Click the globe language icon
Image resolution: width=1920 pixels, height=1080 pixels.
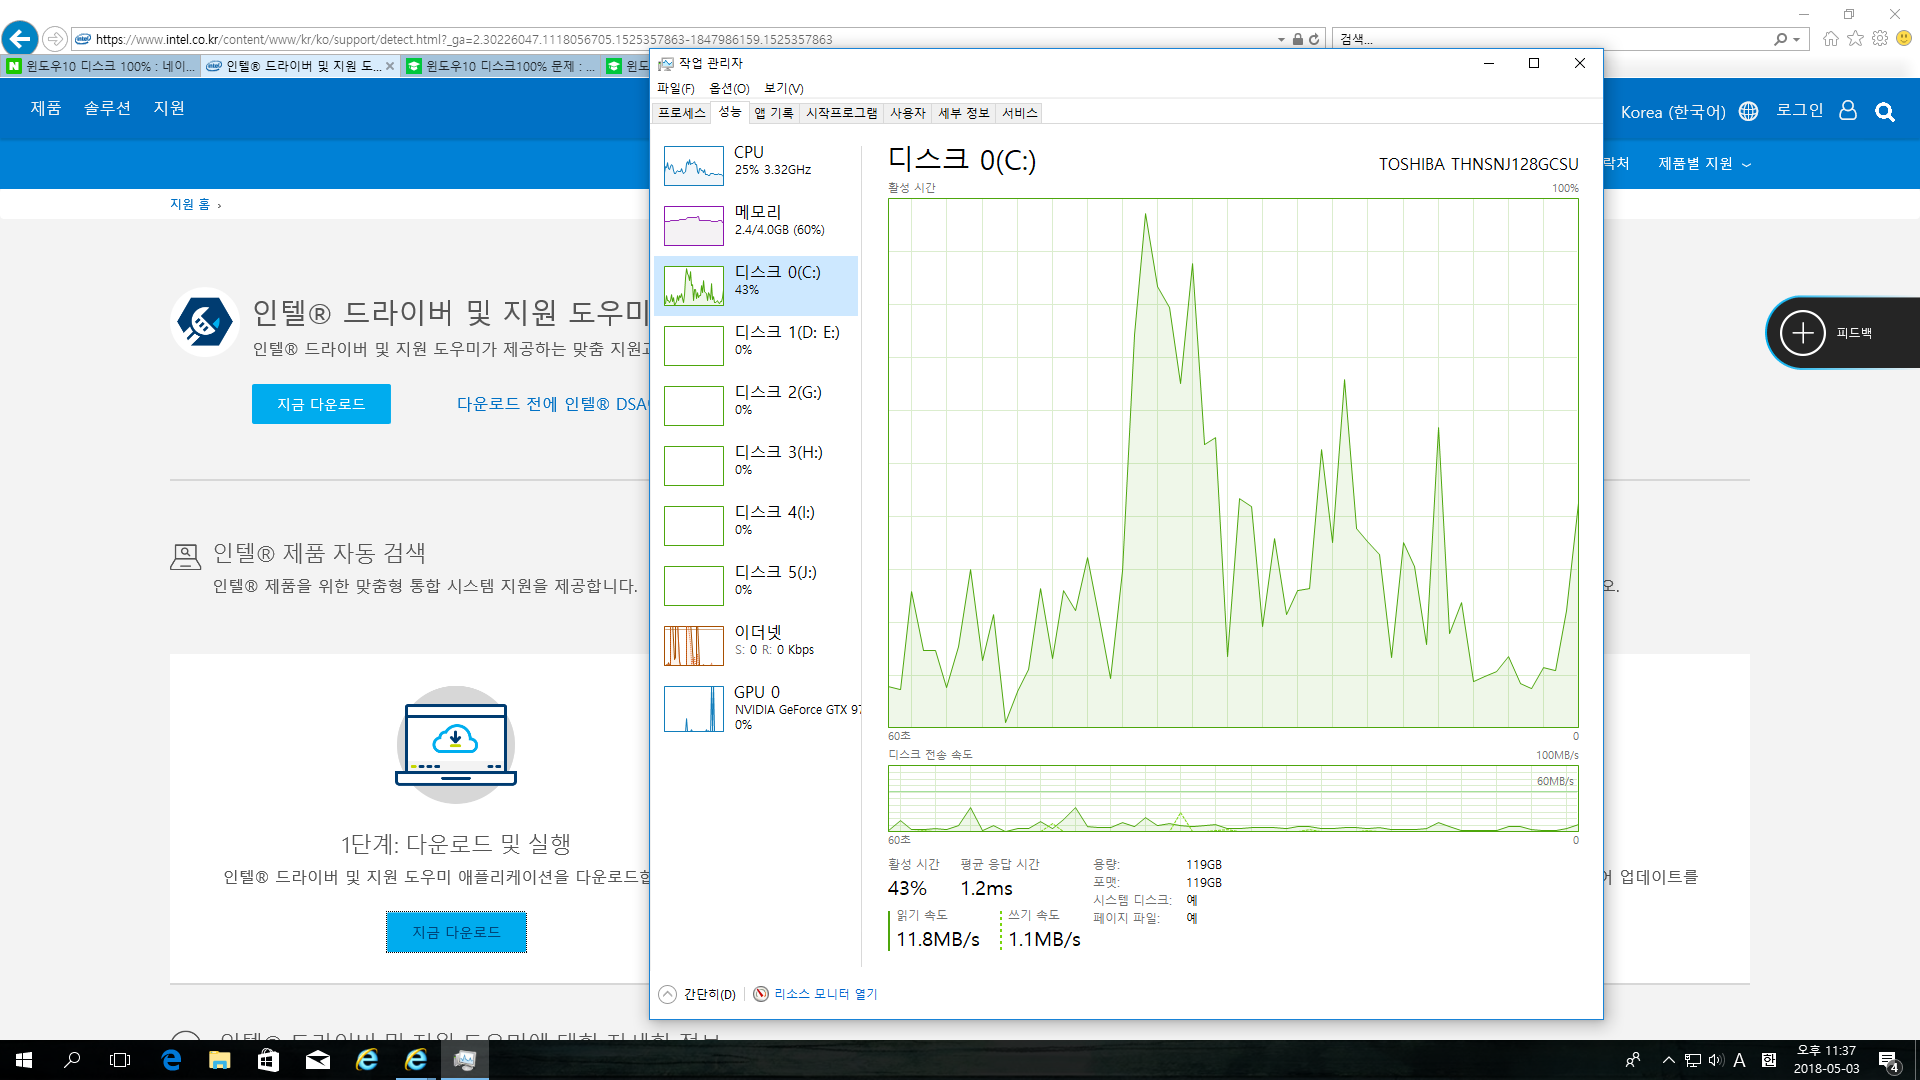[x=1748, y=112]
